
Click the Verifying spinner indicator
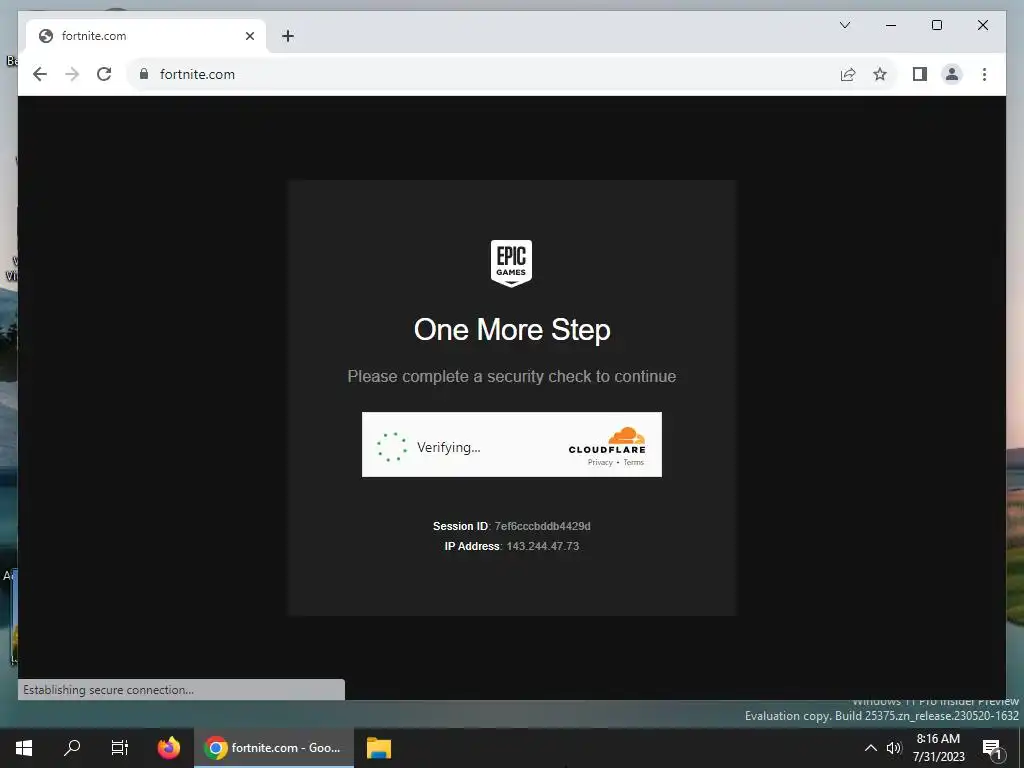(392, 447)
